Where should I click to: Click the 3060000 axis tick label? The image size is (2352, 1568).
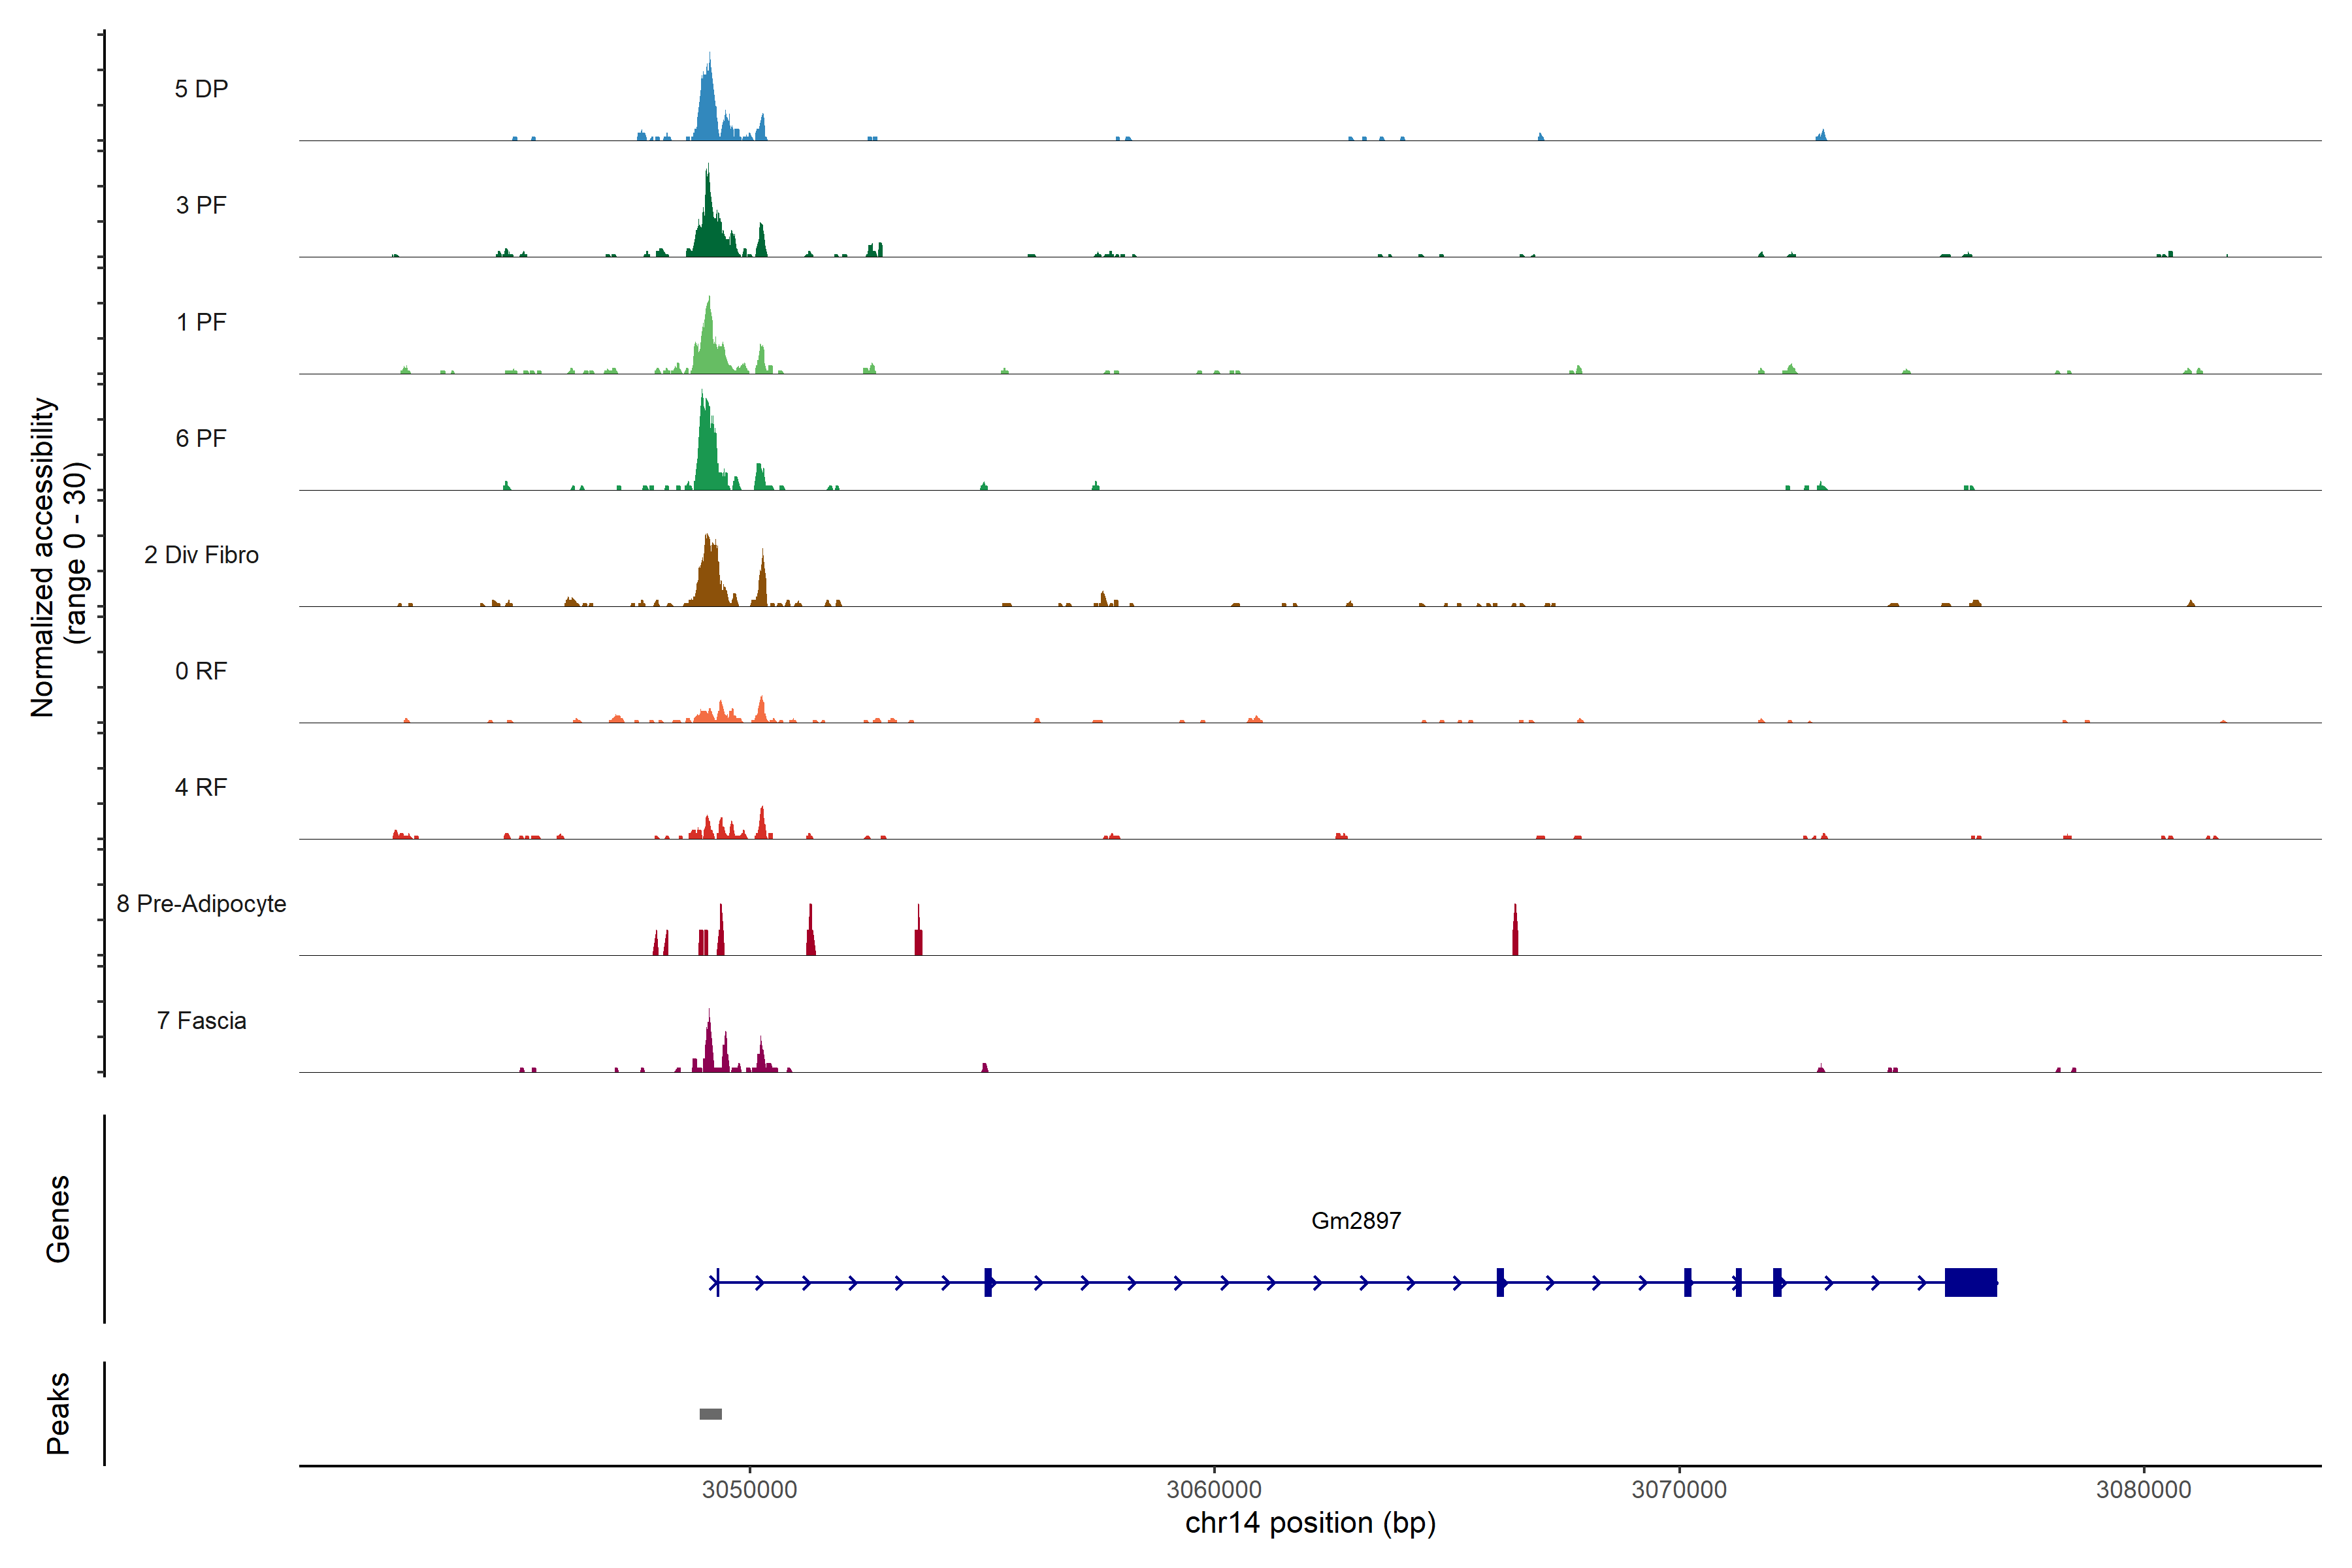point(1214,1489)
